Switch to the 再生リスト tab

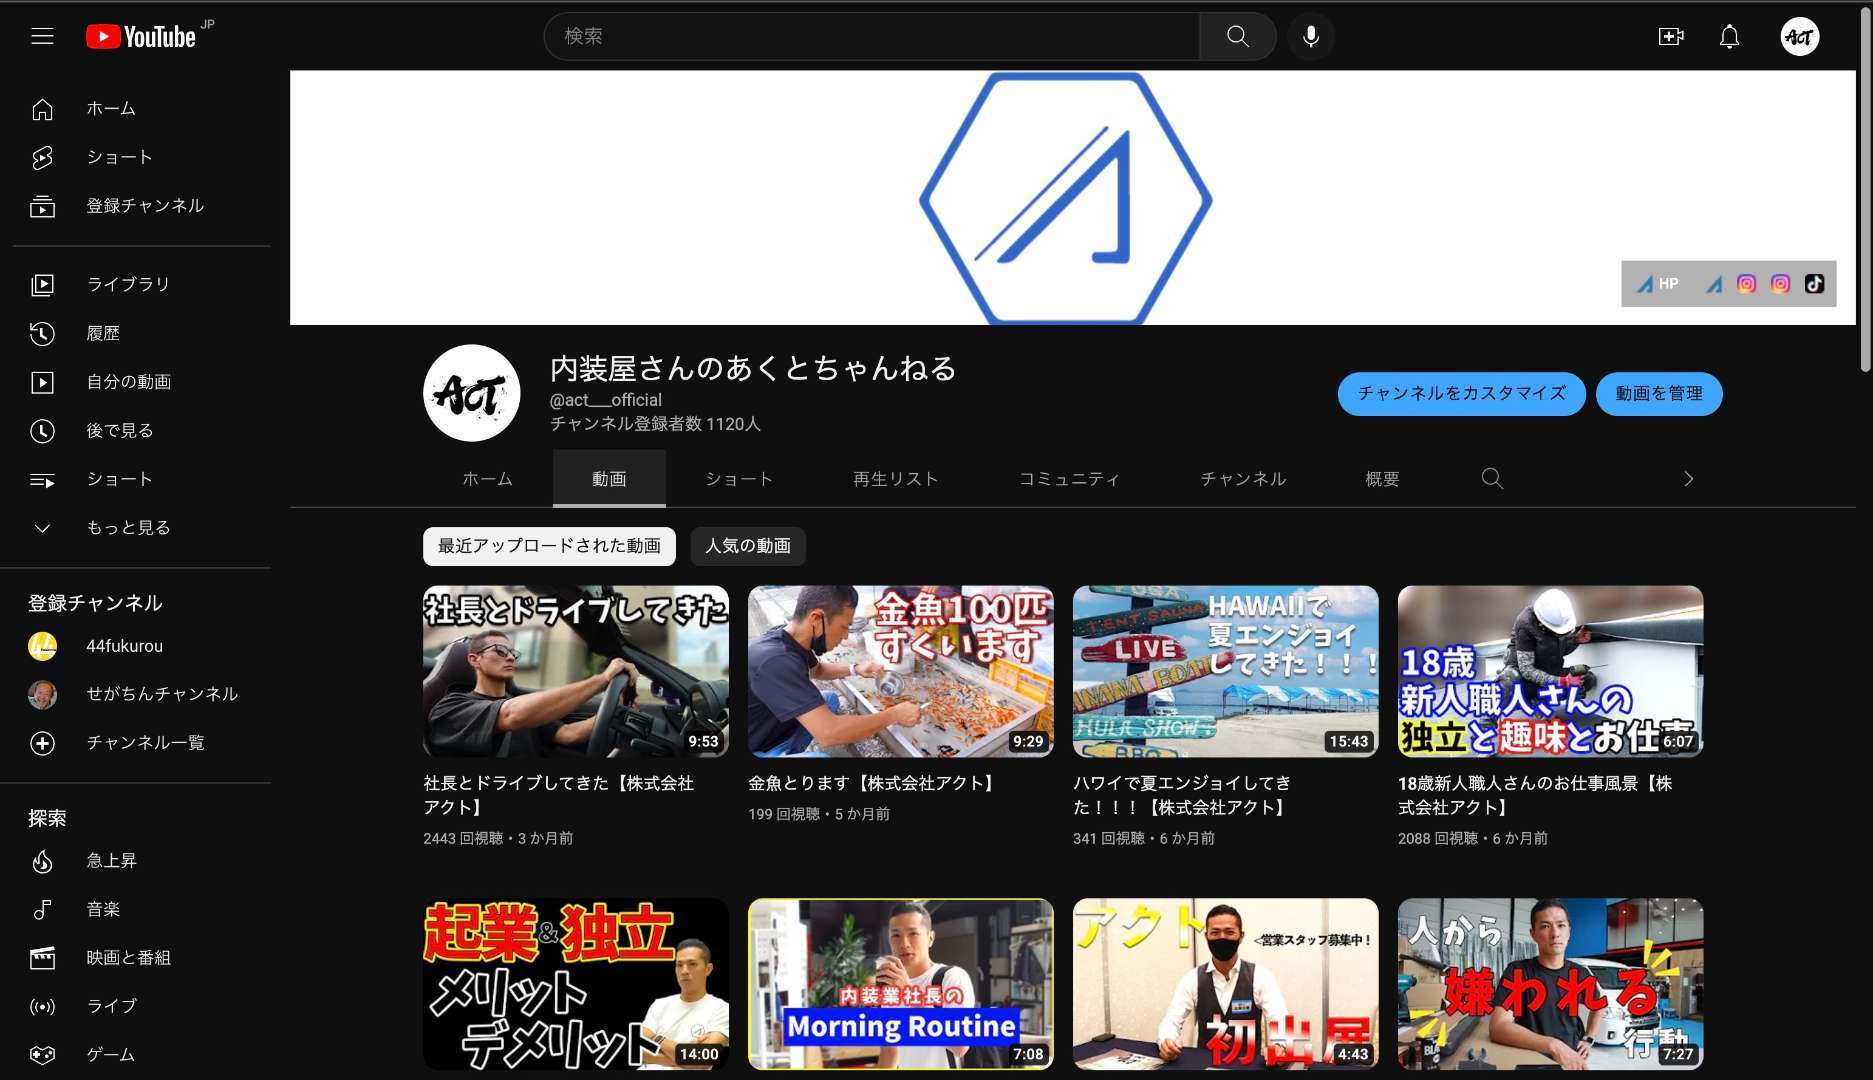(895, 479)
